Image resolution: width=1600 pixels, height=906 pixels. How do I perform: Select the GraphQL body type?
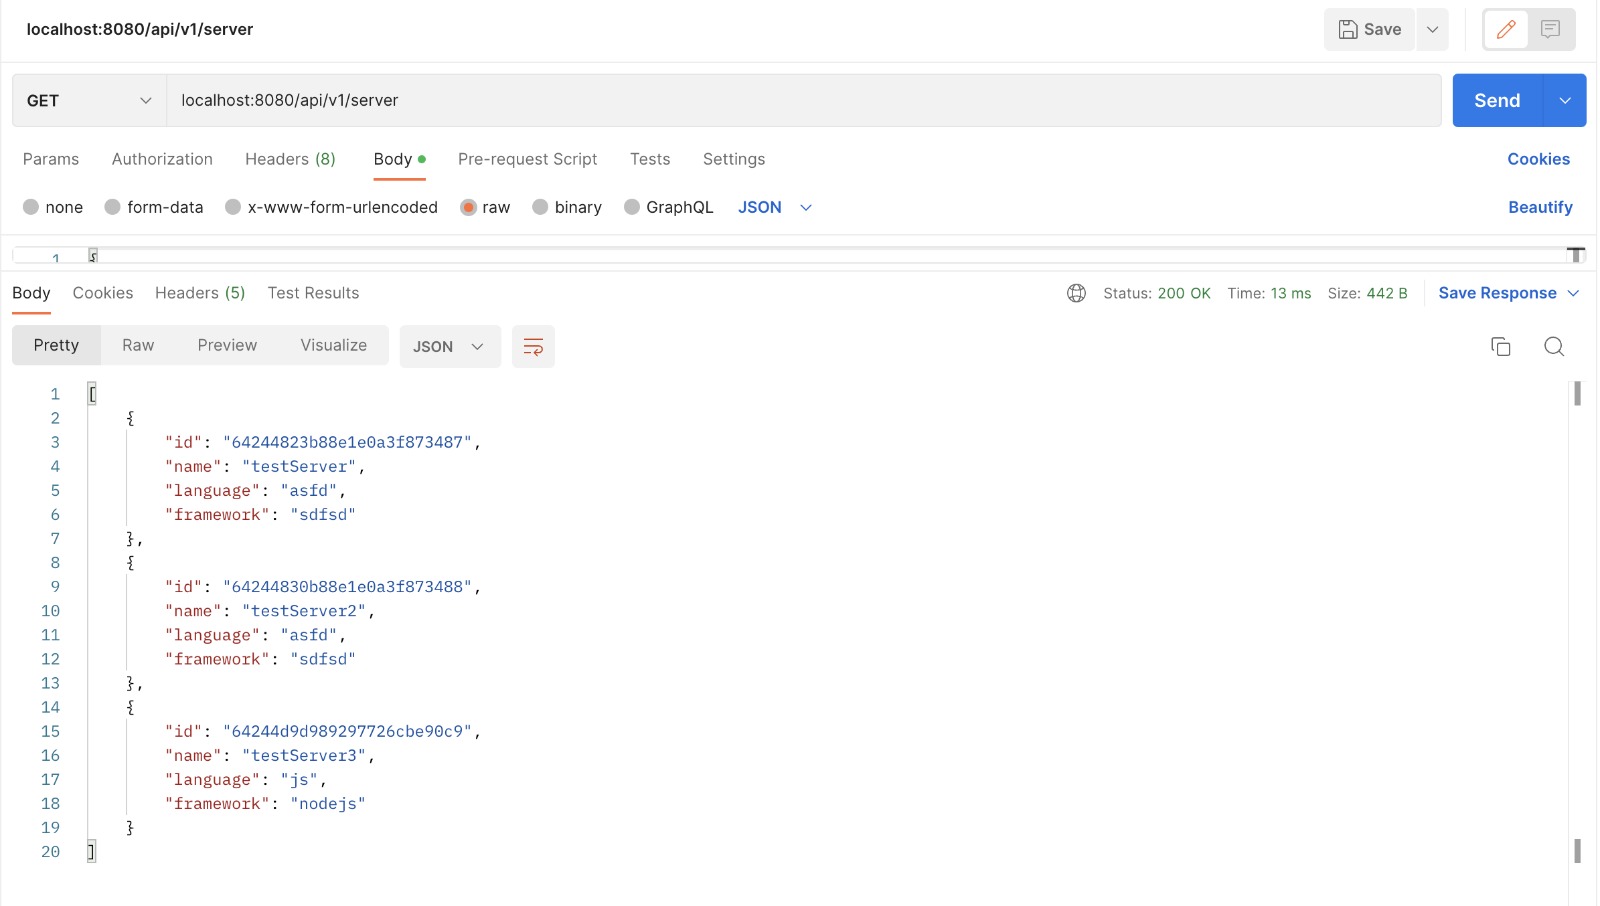click(x=631, y=207)
